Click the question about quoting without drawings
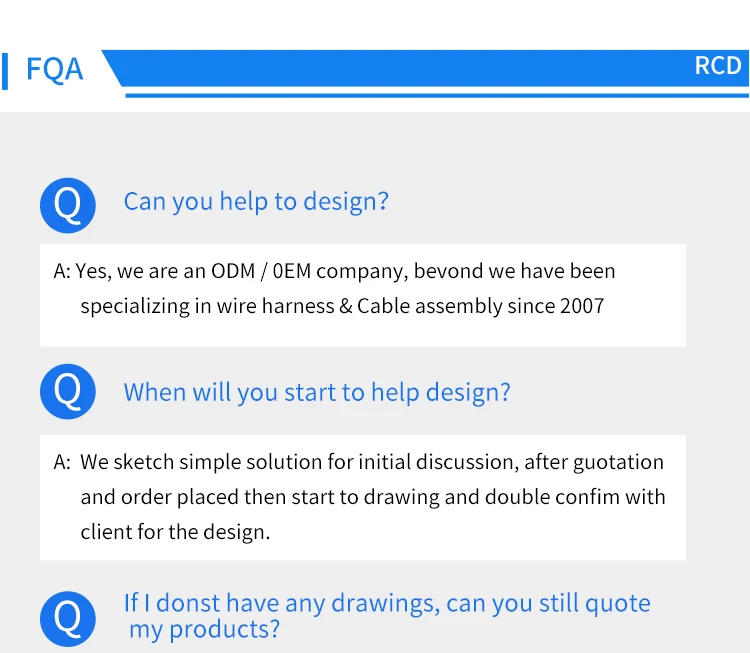The image size is (750, 653). (x=387, y=616)
